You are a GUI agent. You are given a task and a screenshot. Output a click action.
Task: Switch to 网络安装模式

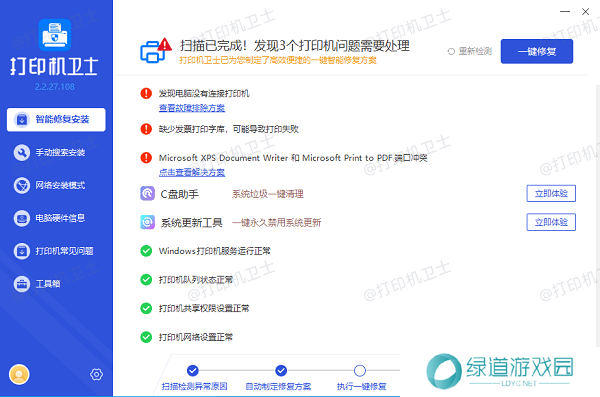point(56,185)
